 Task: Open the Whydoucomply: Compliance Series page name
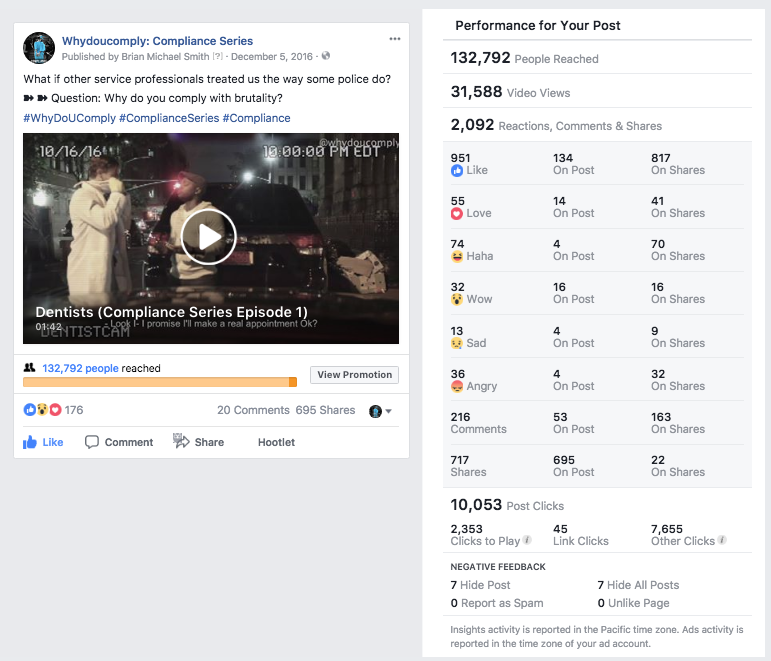point(157,40)
